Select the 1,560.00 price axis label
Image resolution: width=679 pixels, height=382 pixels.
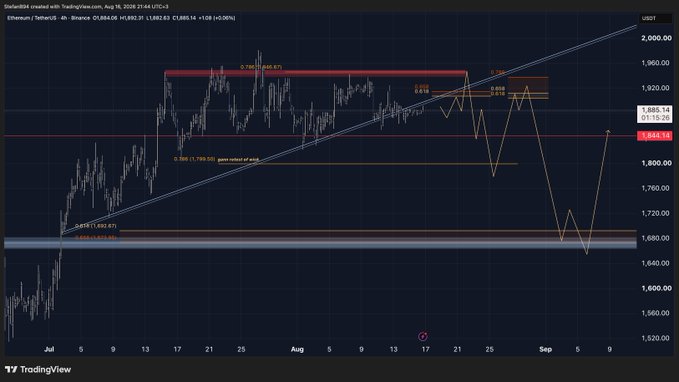(656, 313)
